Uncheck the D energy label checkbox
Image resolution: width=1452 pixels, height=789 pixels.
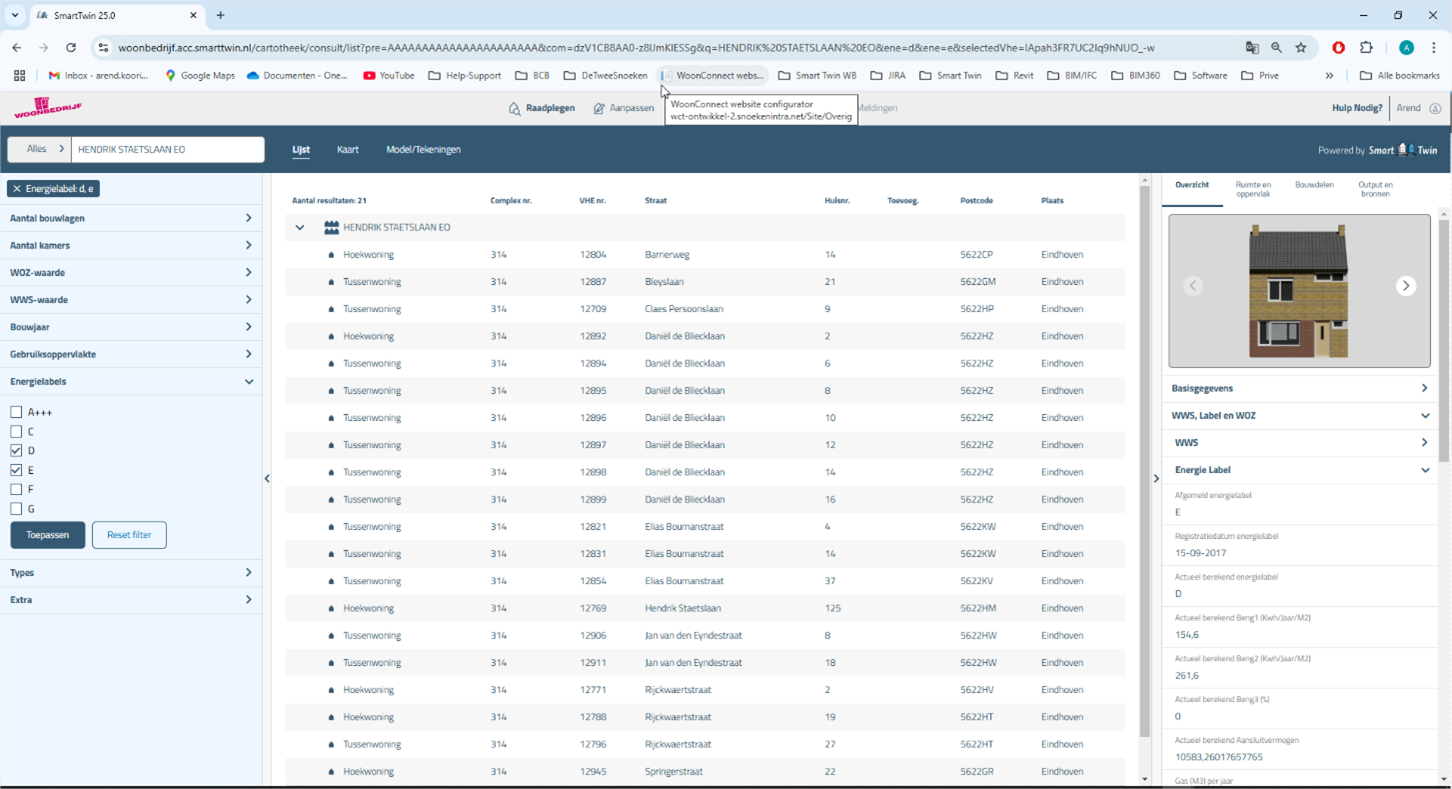16,451
